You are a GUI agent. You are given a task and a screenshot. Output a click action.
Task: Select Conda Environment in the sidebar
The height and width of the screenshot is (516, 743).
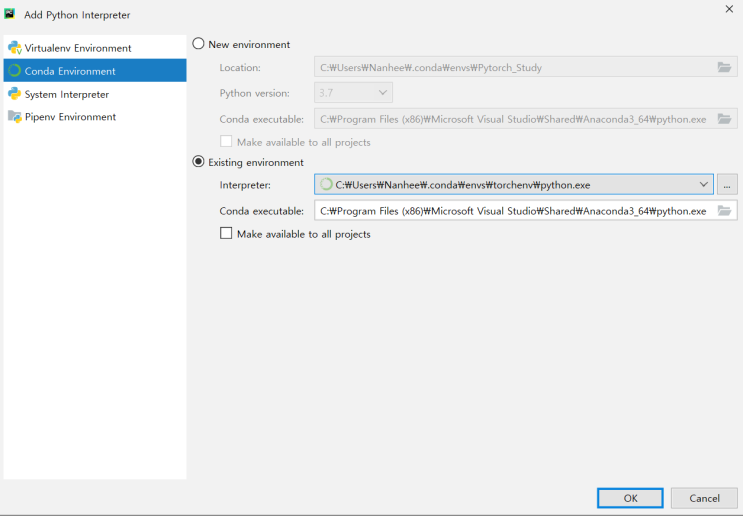click(95, 71)
